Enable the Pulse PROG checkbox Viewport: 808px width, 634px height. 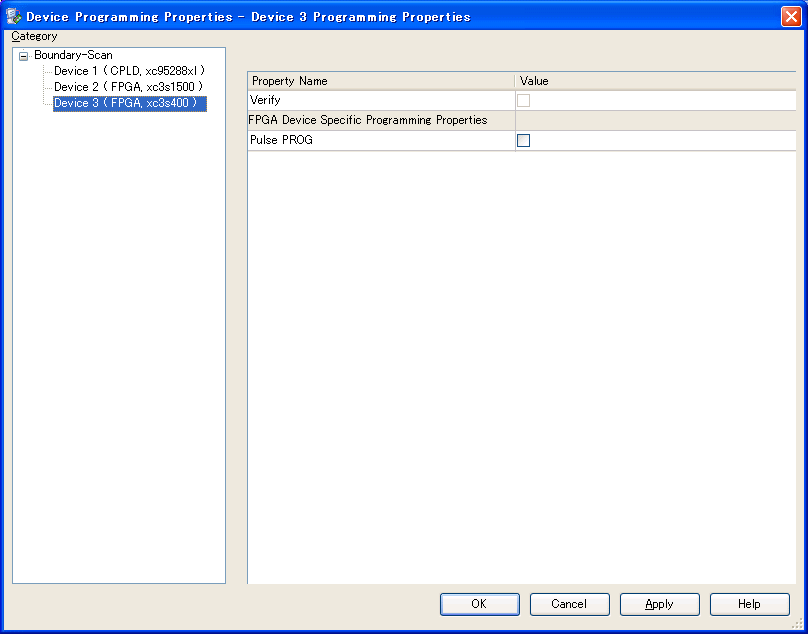(x=523, y=141)
